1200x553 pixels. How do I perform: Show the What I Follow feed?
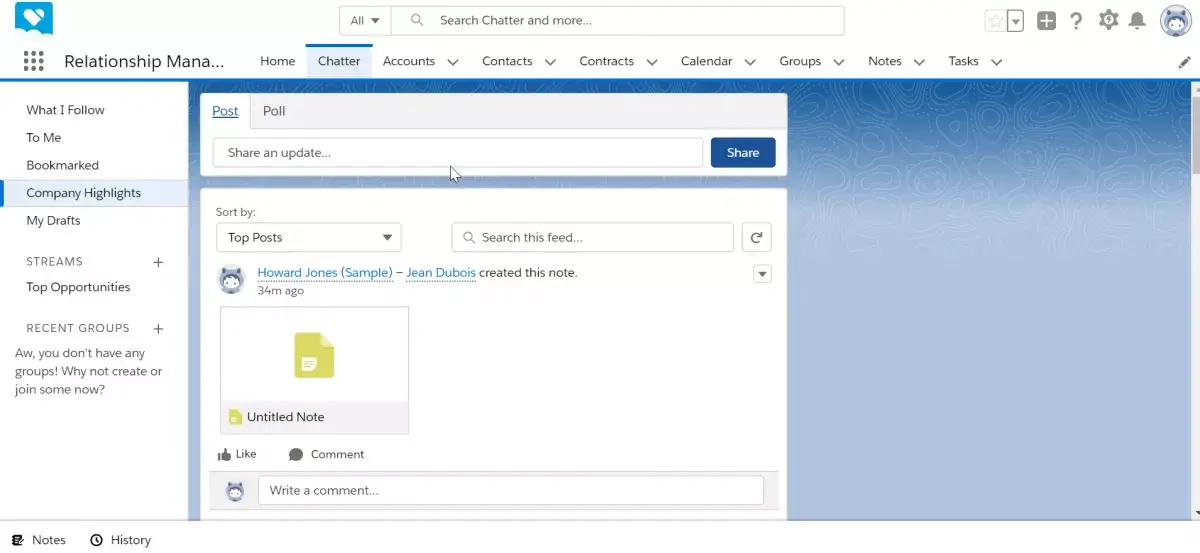click(x=65, y=110)
